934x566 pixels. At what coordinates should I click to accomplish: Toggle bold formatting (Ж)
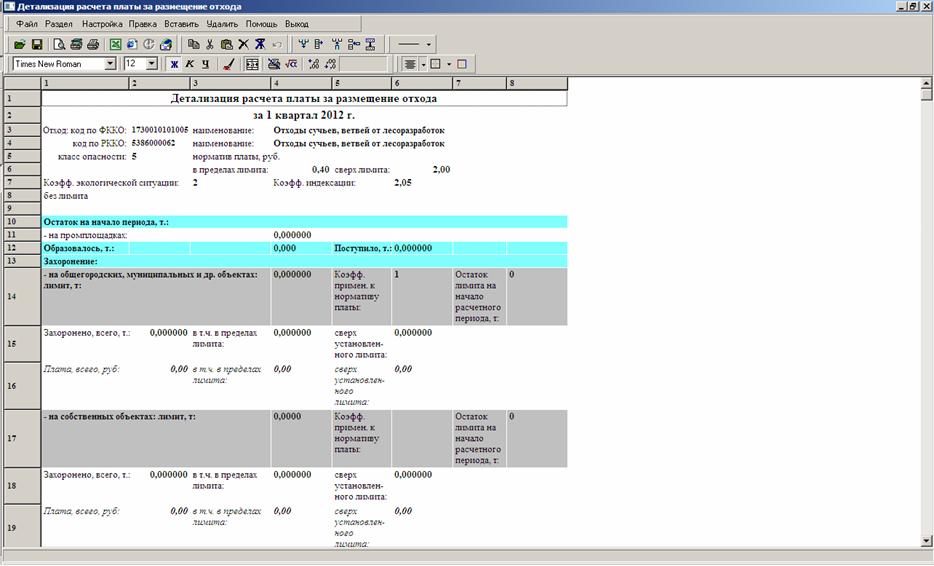point(174,64)
